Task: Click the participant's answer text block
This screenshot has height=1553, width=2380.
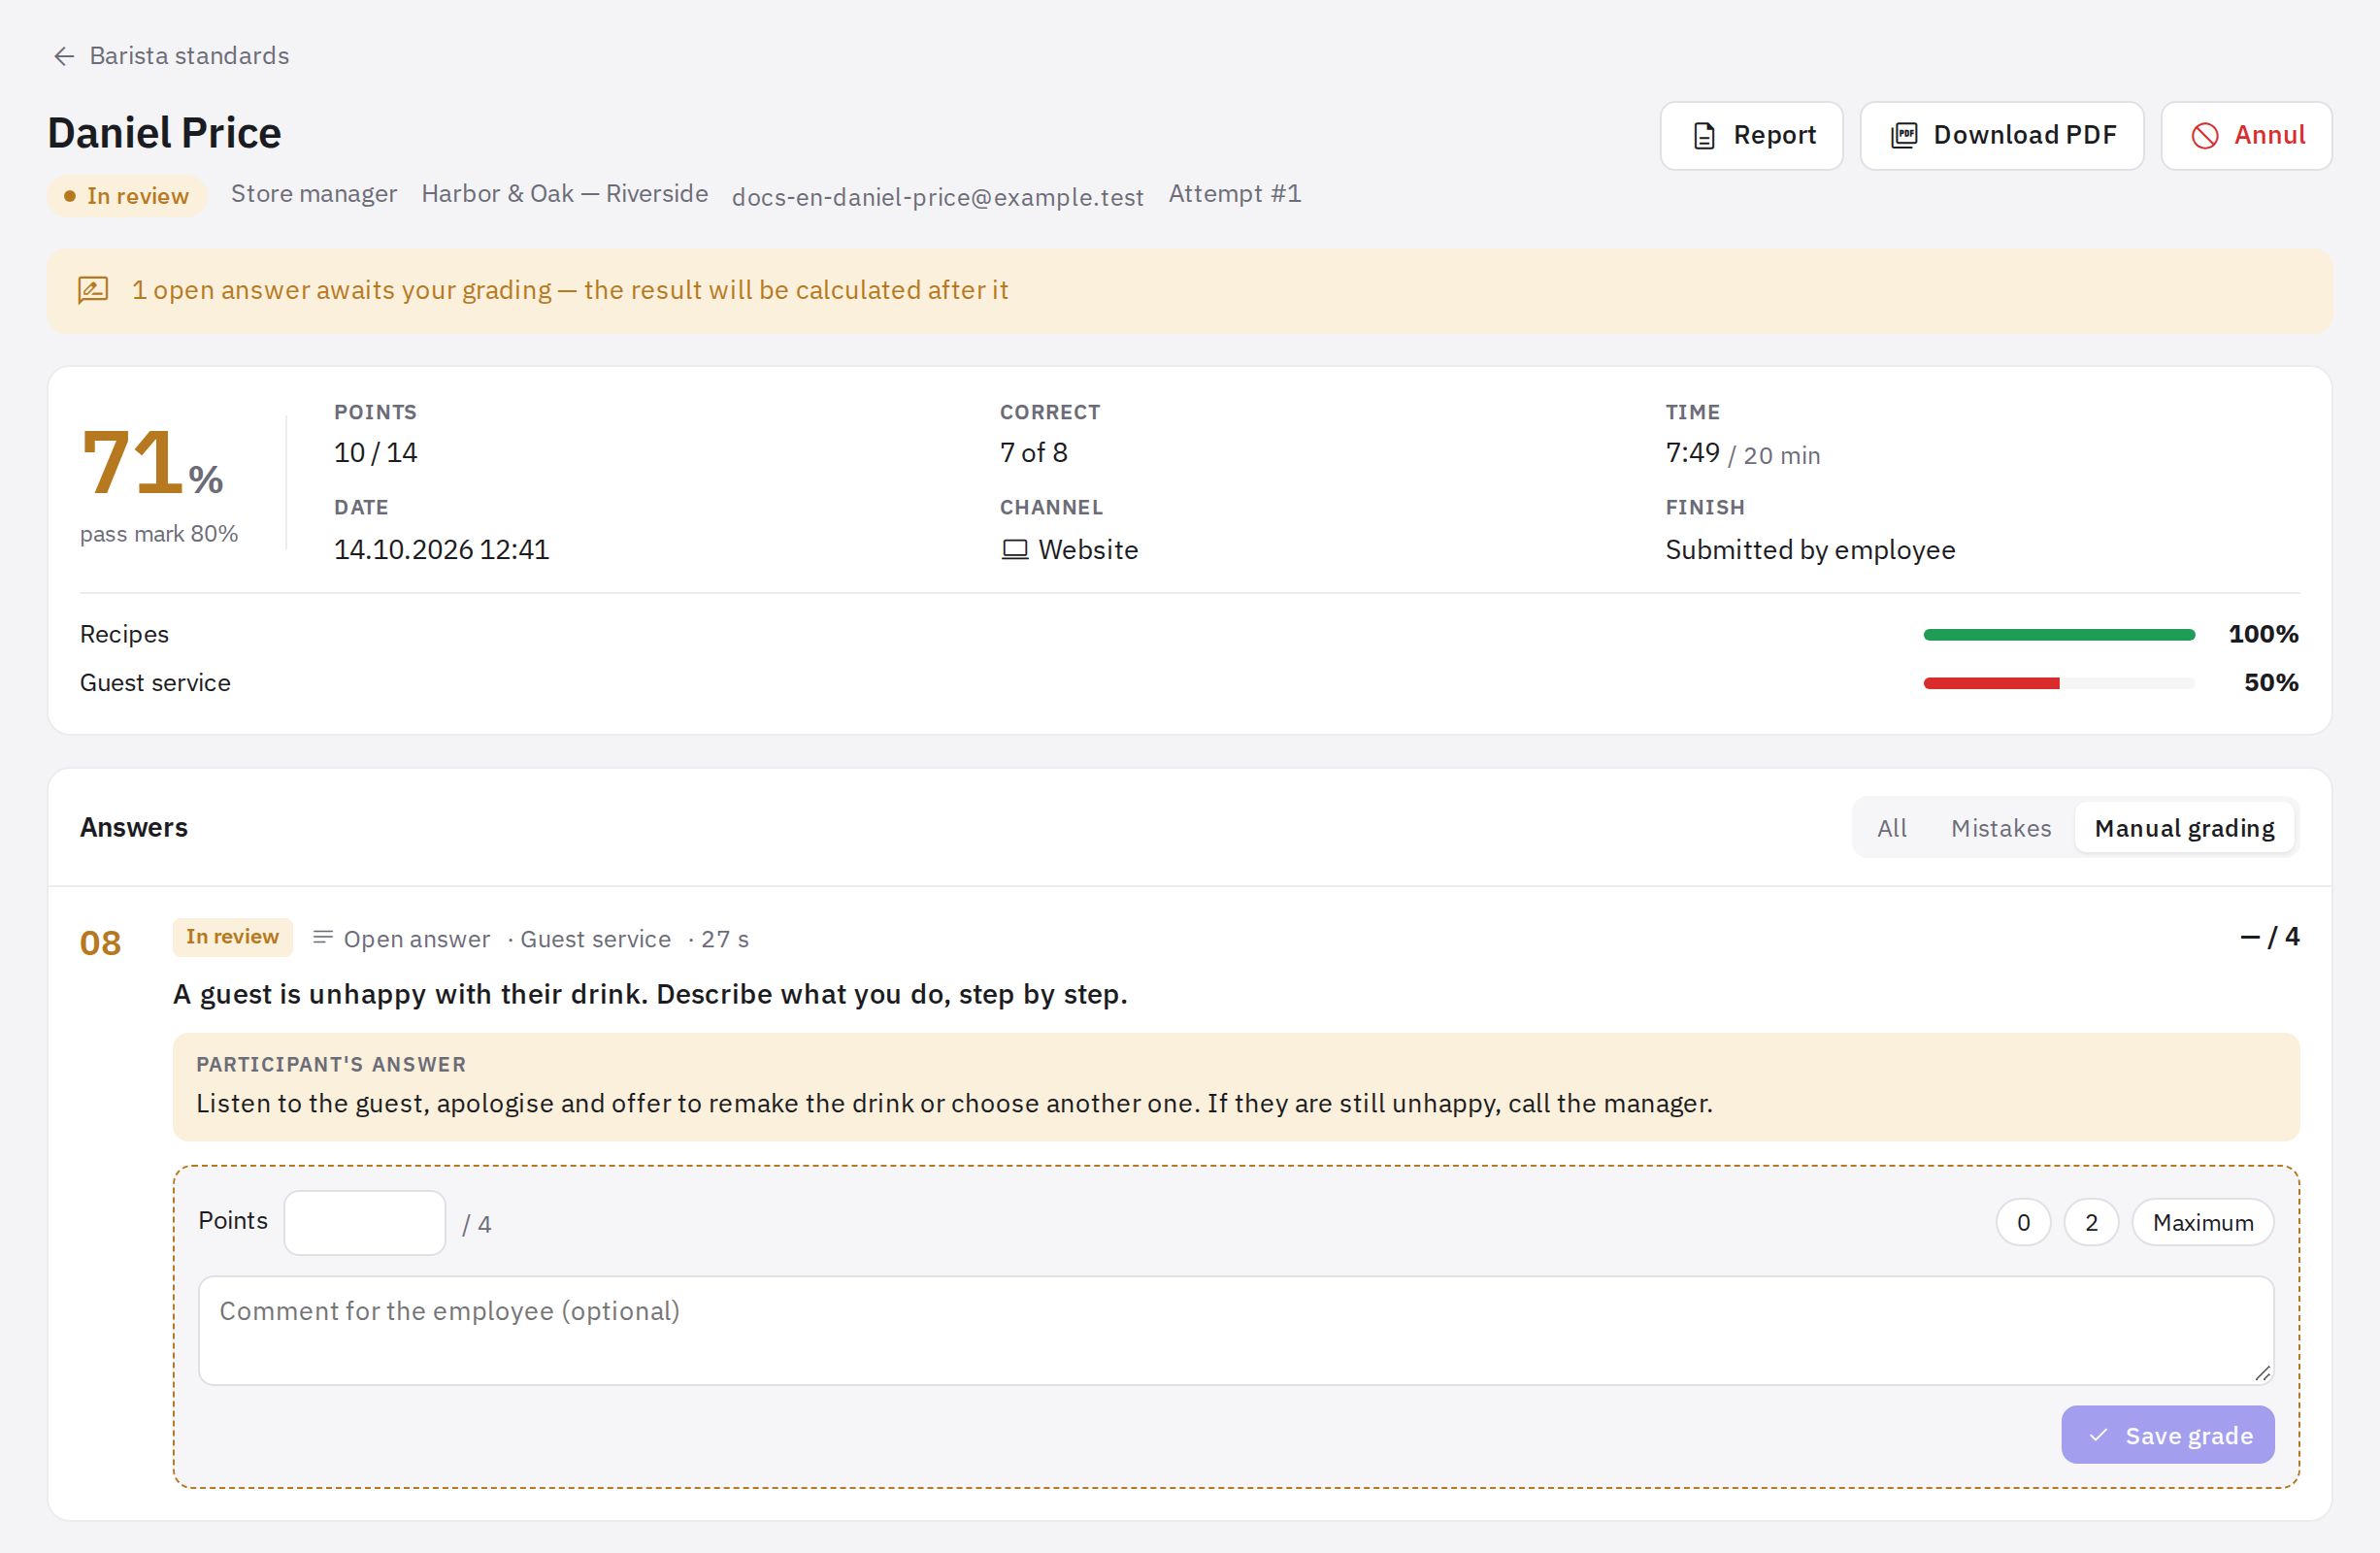Action: [x=1236, y=1087]
